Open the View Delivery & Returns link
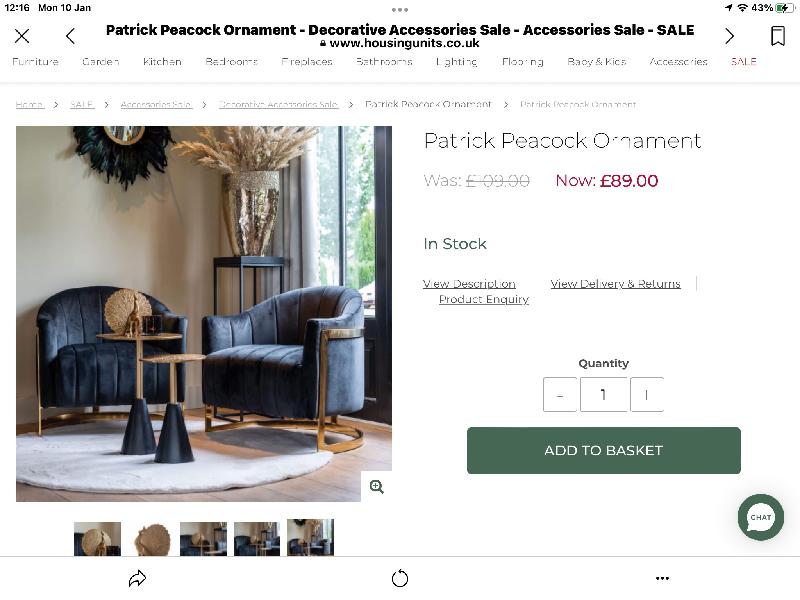This screenshot has height=600, width=800. [x=615, y=284]
